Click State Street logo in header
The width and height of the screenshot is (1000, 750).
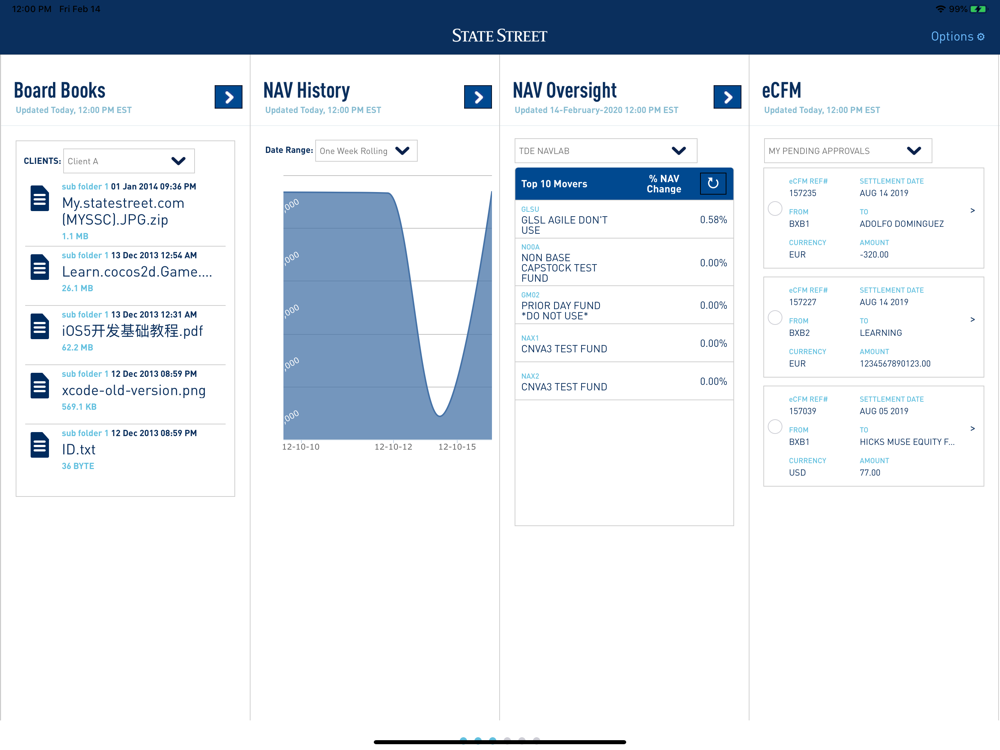[499, 36]
